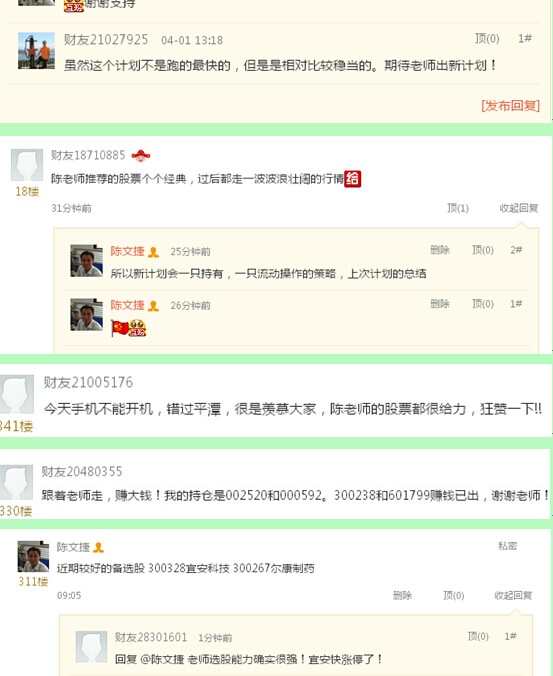The height and width of the screenshot is (676, 553).
Task: Click 删除 on 陈文捷's 1# reply
Action: click(440, 304)
